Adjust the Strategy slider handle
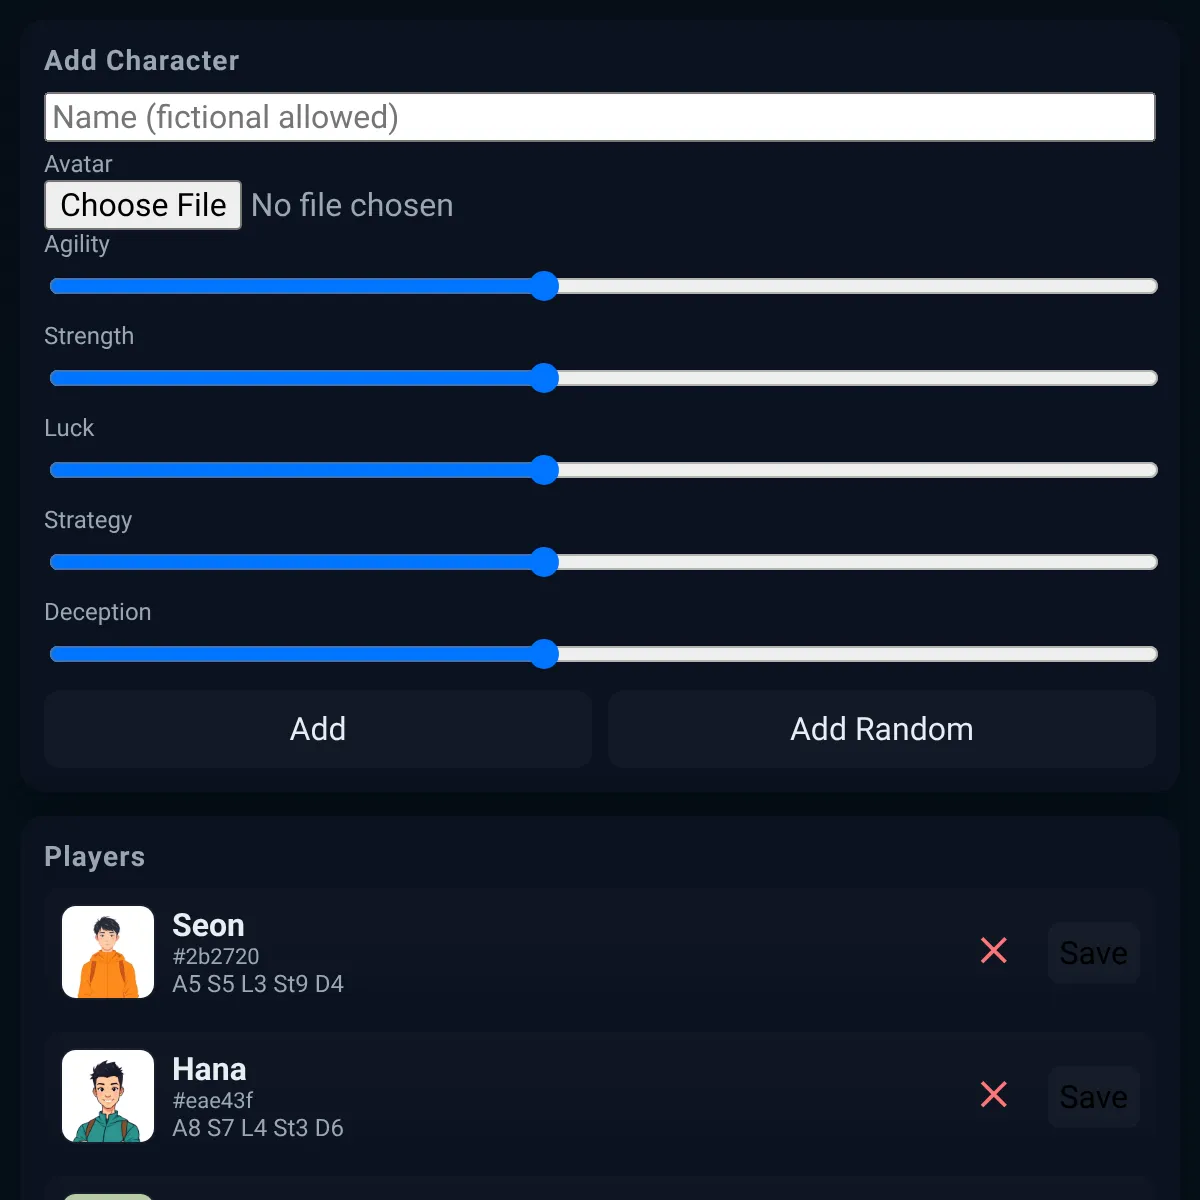The height and width of the screenshot is (1200, 1200). coord(544,562)
